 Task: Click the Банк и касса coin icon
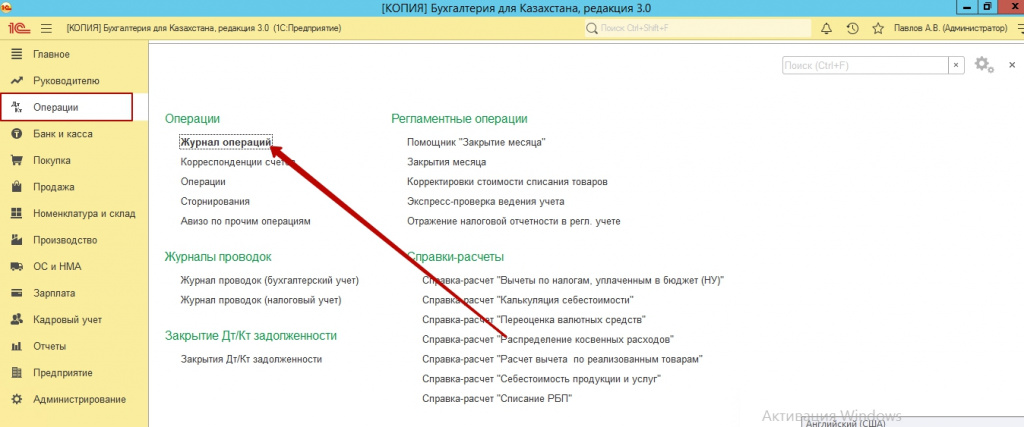pos(18,134)
